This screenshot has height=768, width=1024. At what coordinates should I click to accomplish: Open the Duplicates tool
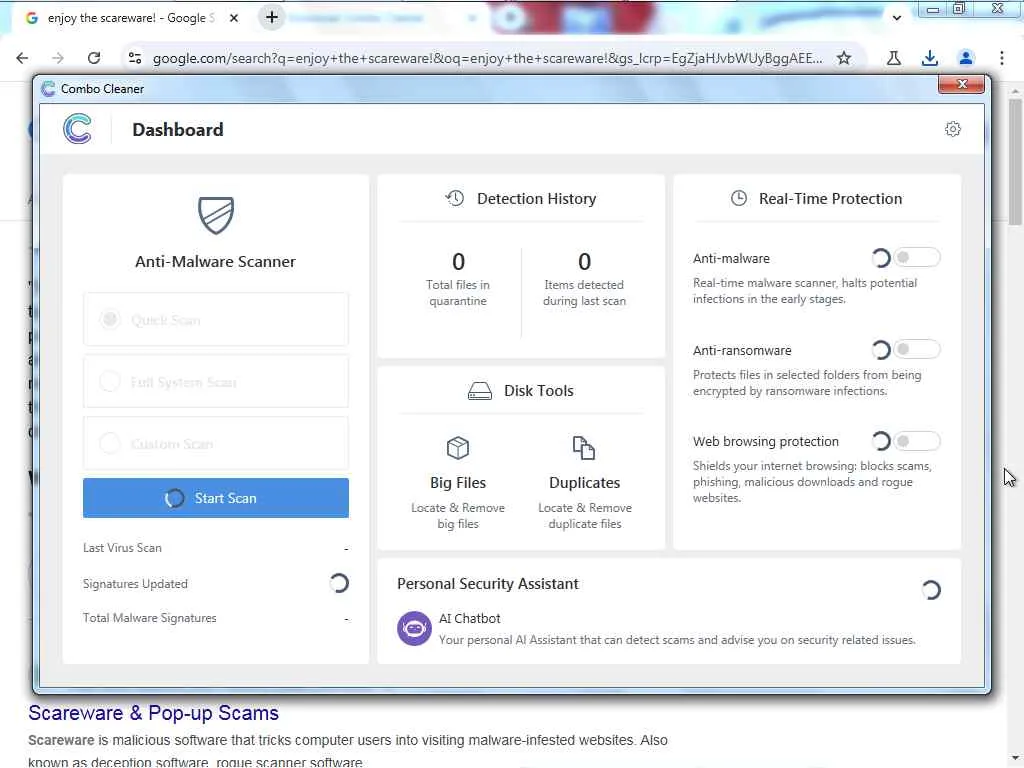tap(584, 483)
